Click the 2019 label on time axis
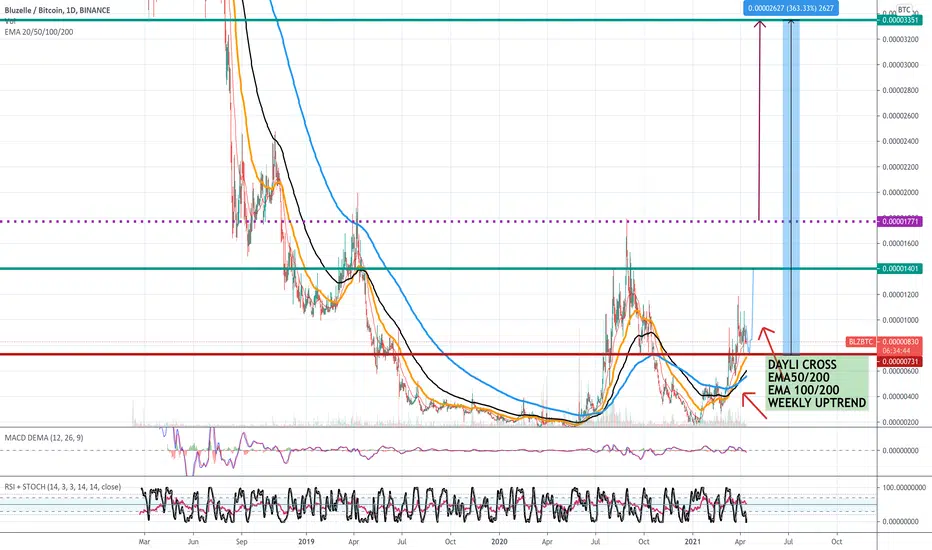 pyautogui.click(x=306, y=542)
